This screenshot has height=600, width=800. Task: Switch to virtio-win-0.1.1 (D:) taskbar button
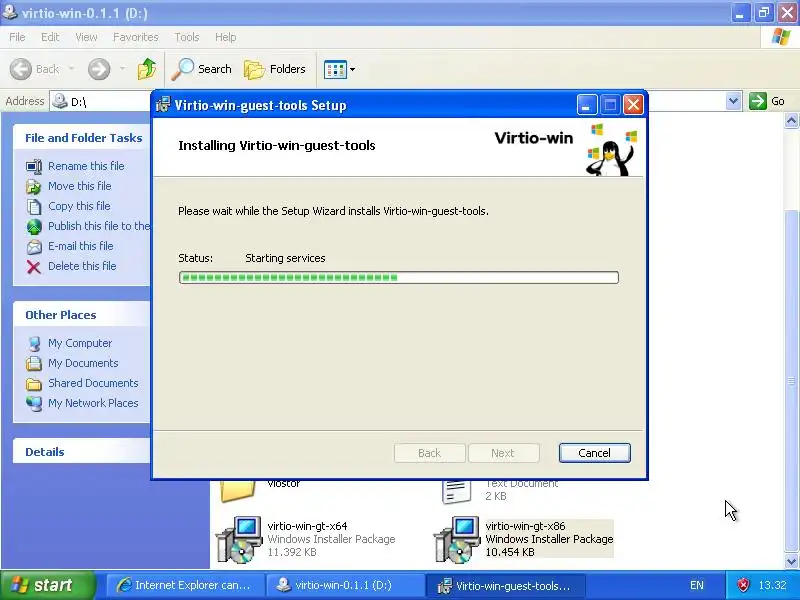(x=346, y=585)
